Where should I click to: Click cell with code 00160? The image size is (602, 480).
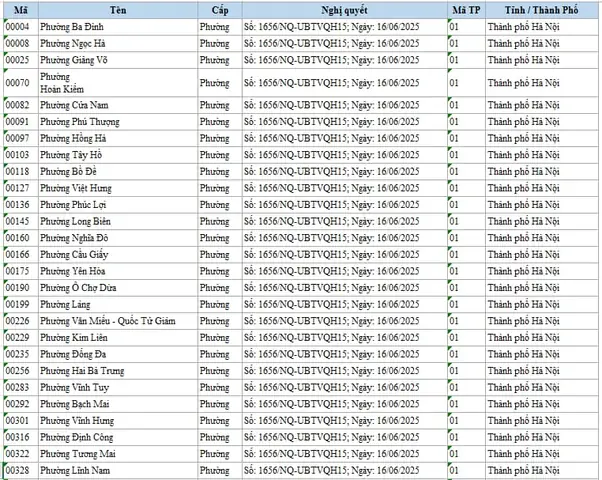coord(21,238)
